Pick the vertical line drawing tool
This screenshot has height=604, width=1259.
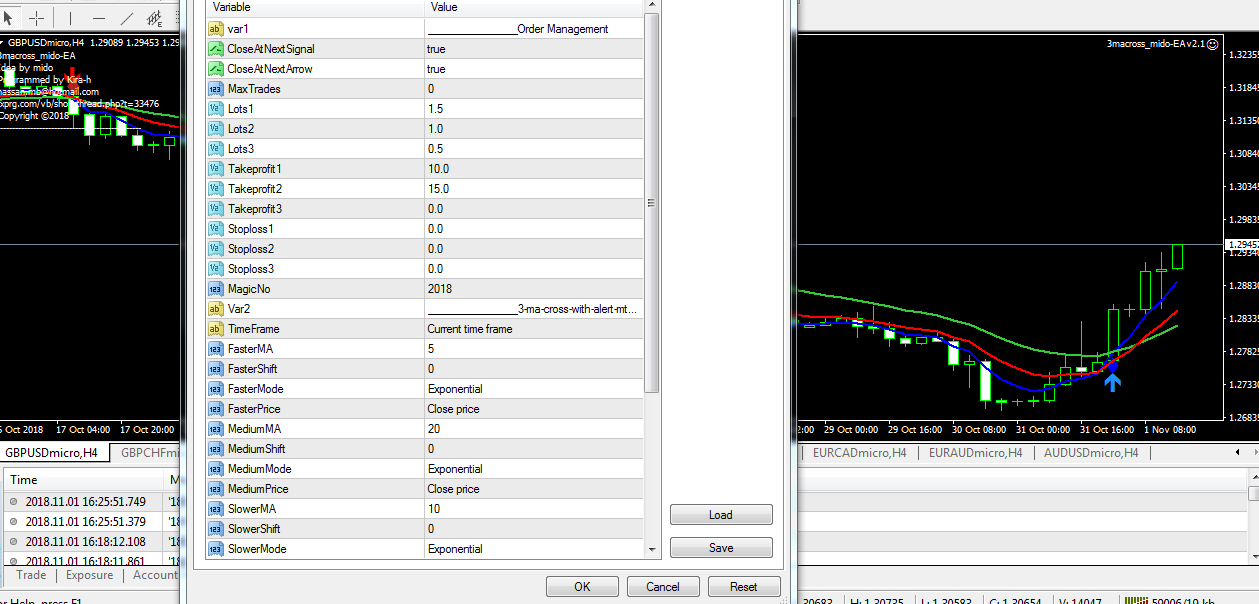point(69,18)
